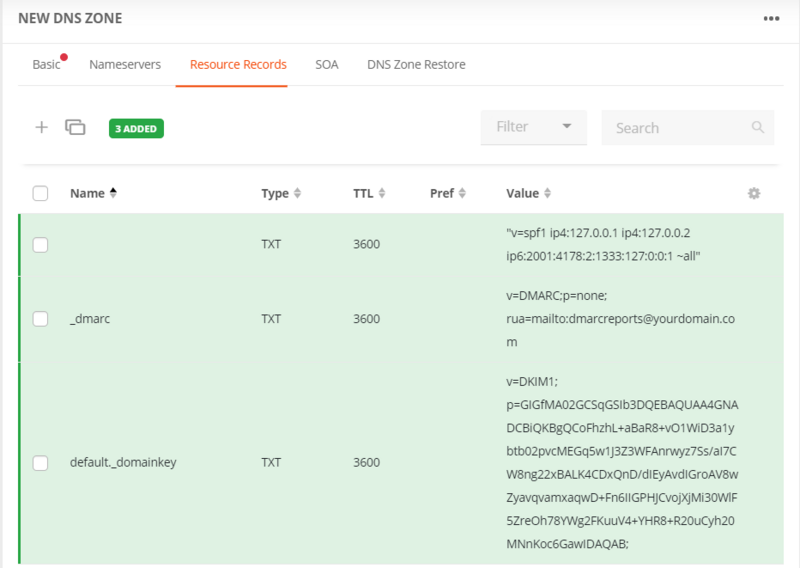Click TTL 3600 in _dmarc row
Viewport: 800px width, 568px height.
tap(366, 319)
